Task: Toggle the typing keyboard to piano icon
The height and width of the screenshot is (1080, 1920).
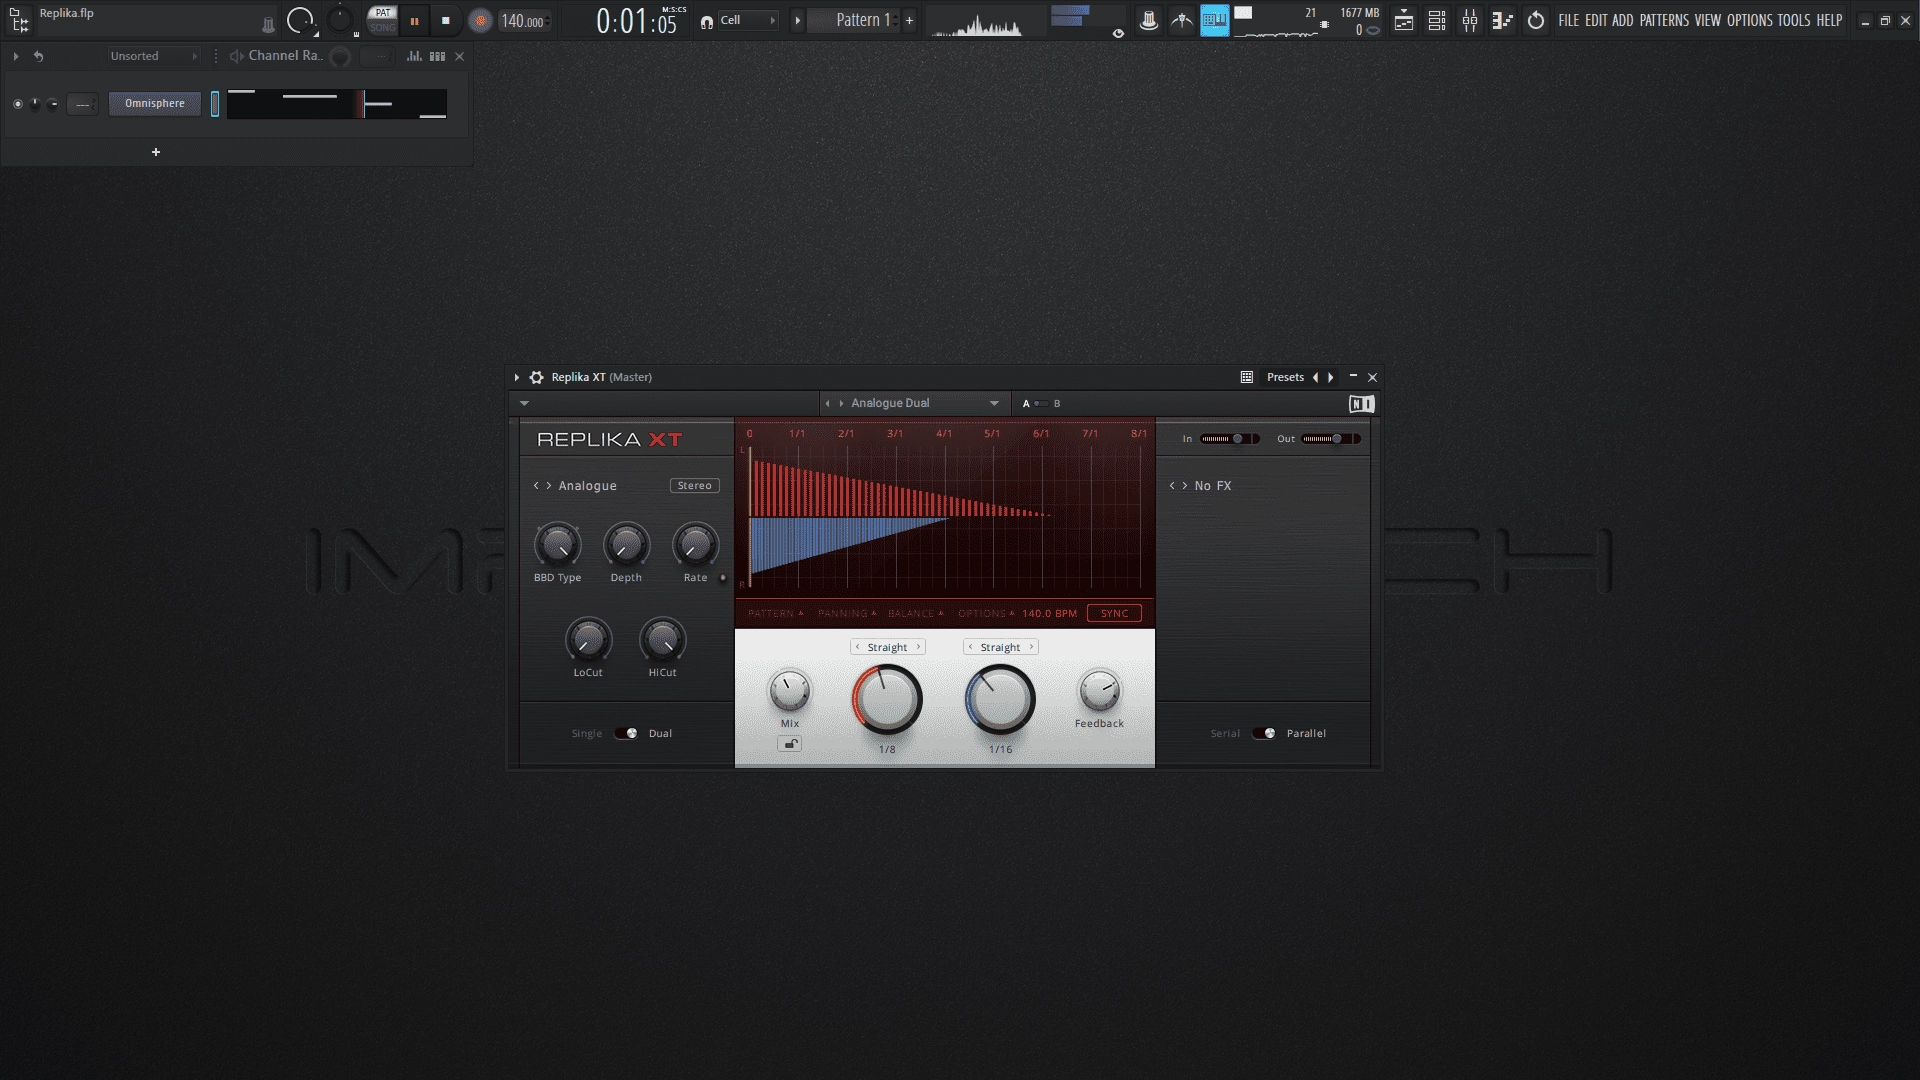Action: [1214, 20]
